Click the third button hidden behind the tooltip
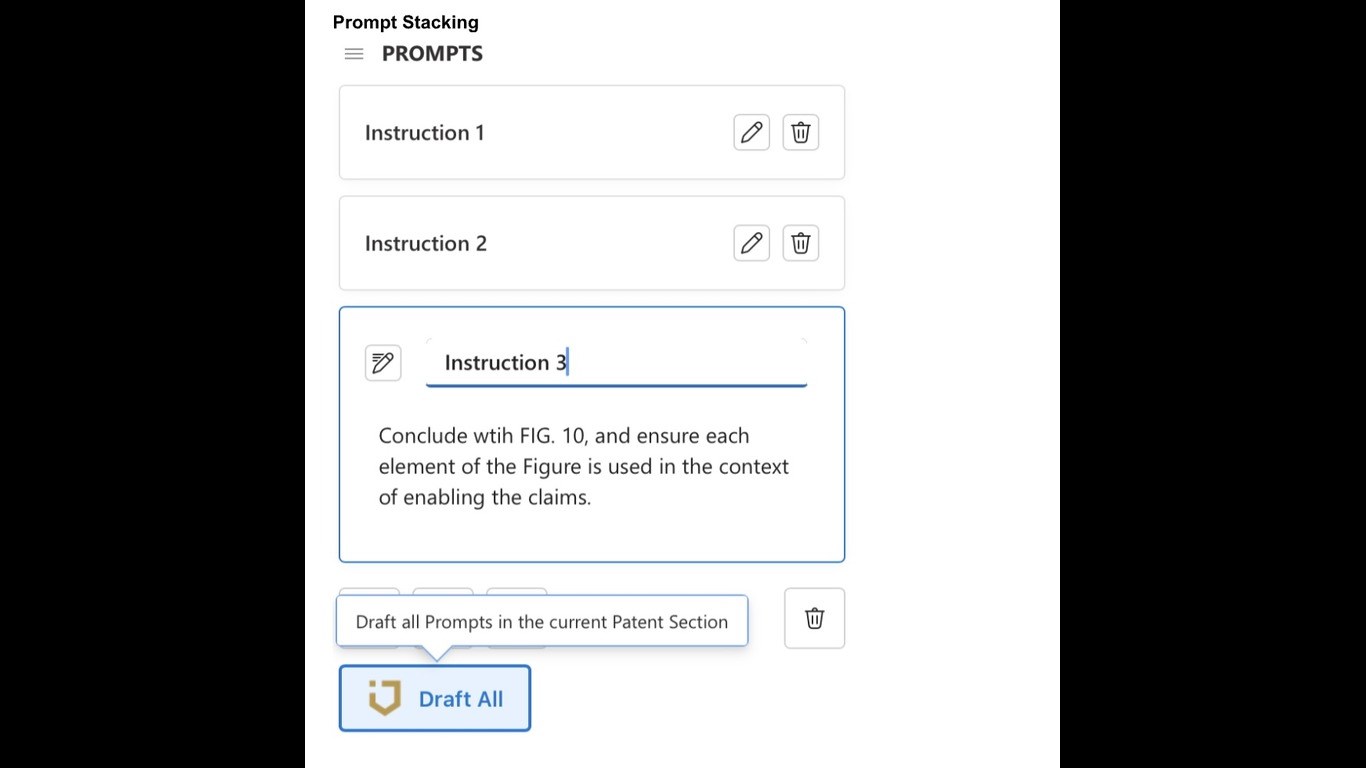Image resolution: width=1366 pixels, height=768 pixels. coord(517,591)
